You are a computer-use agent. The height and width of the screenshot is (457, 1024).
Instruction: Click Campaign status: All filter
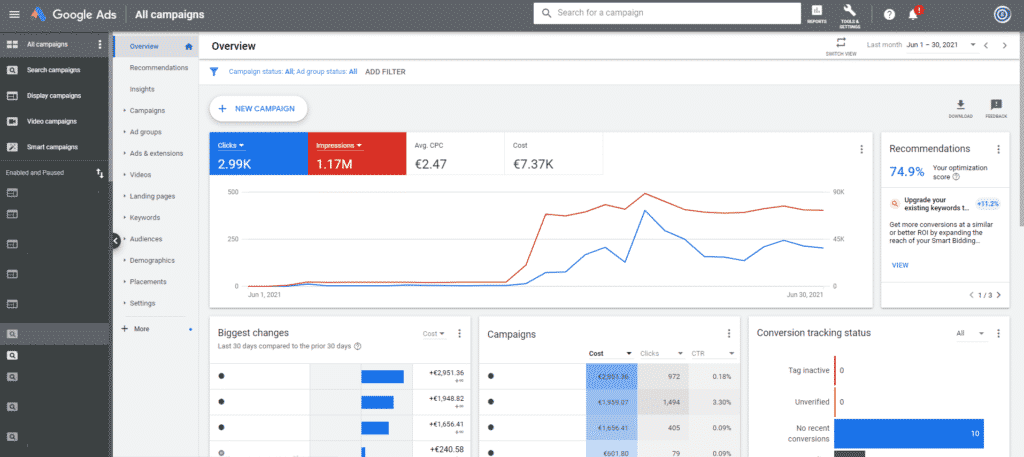coord(261,72)
